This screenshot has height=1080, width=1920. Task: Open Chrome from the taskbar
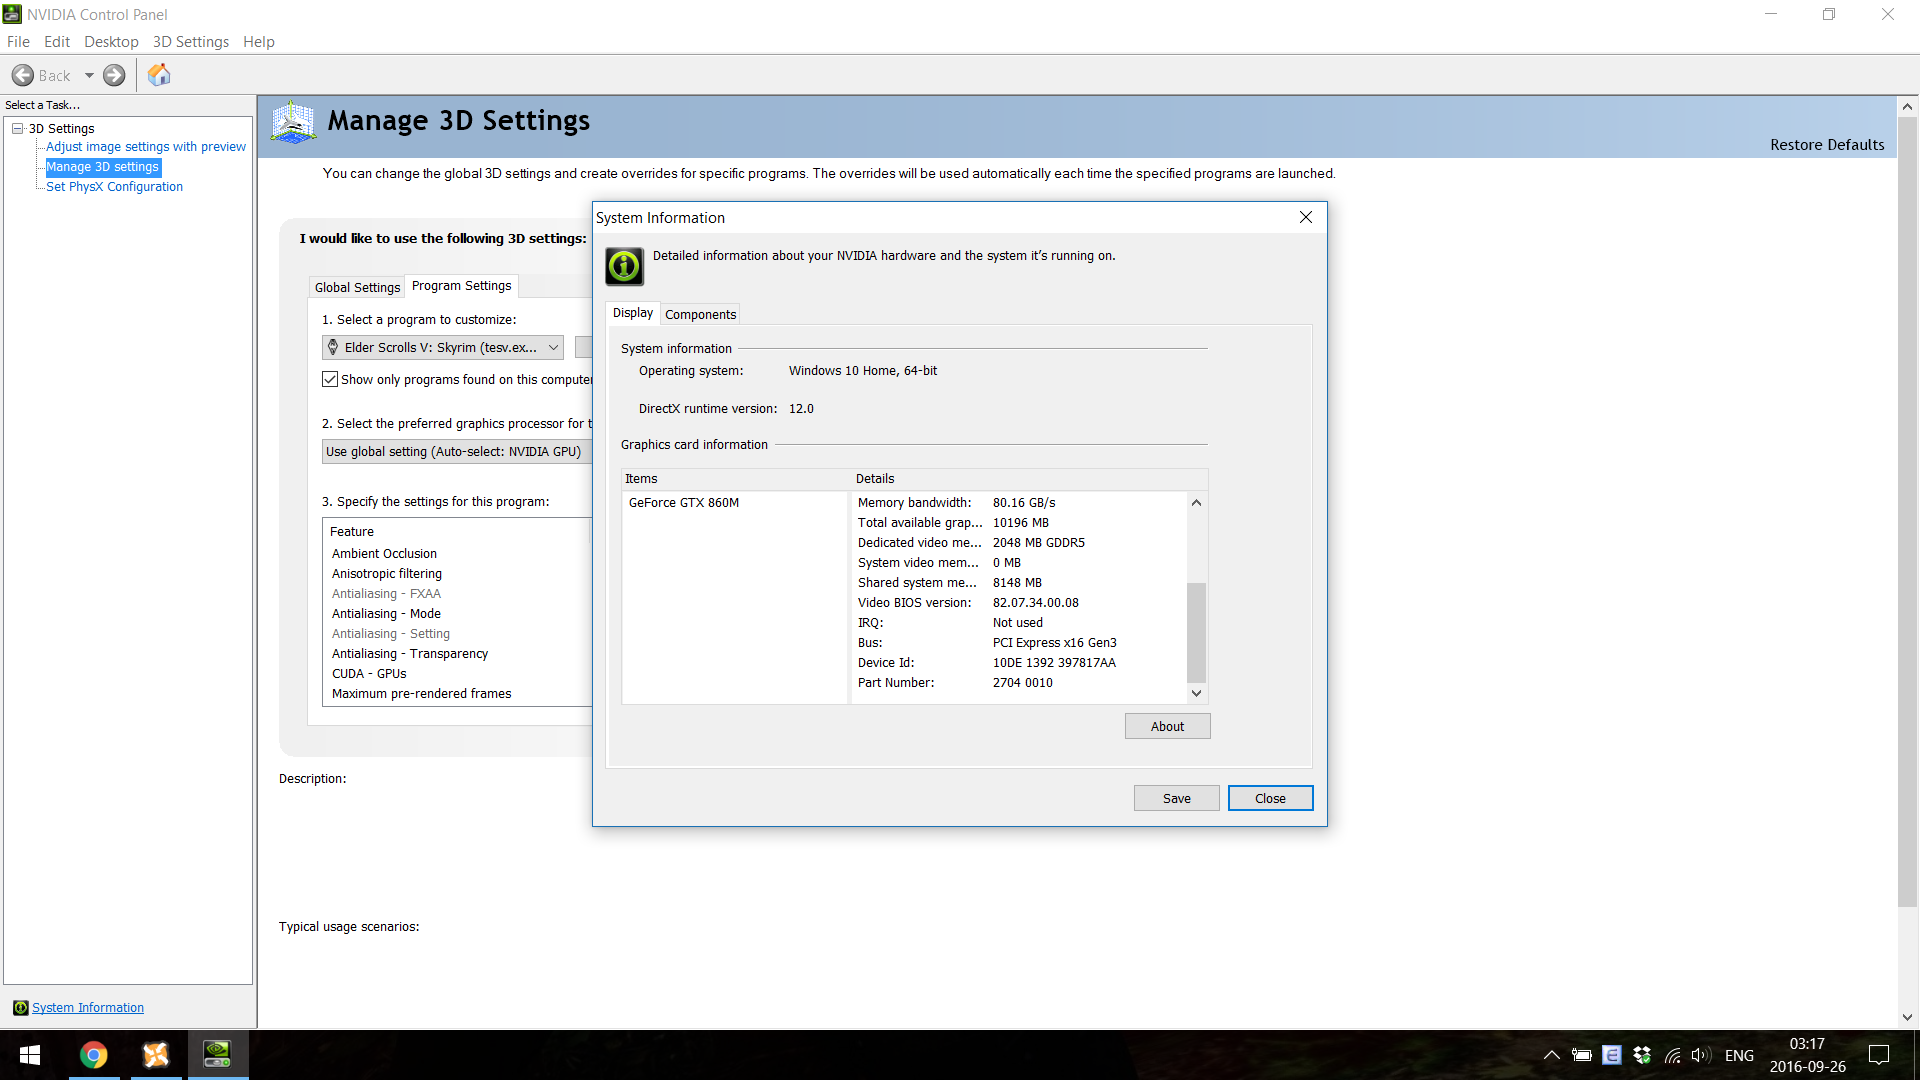click(x=94, y=1055)
